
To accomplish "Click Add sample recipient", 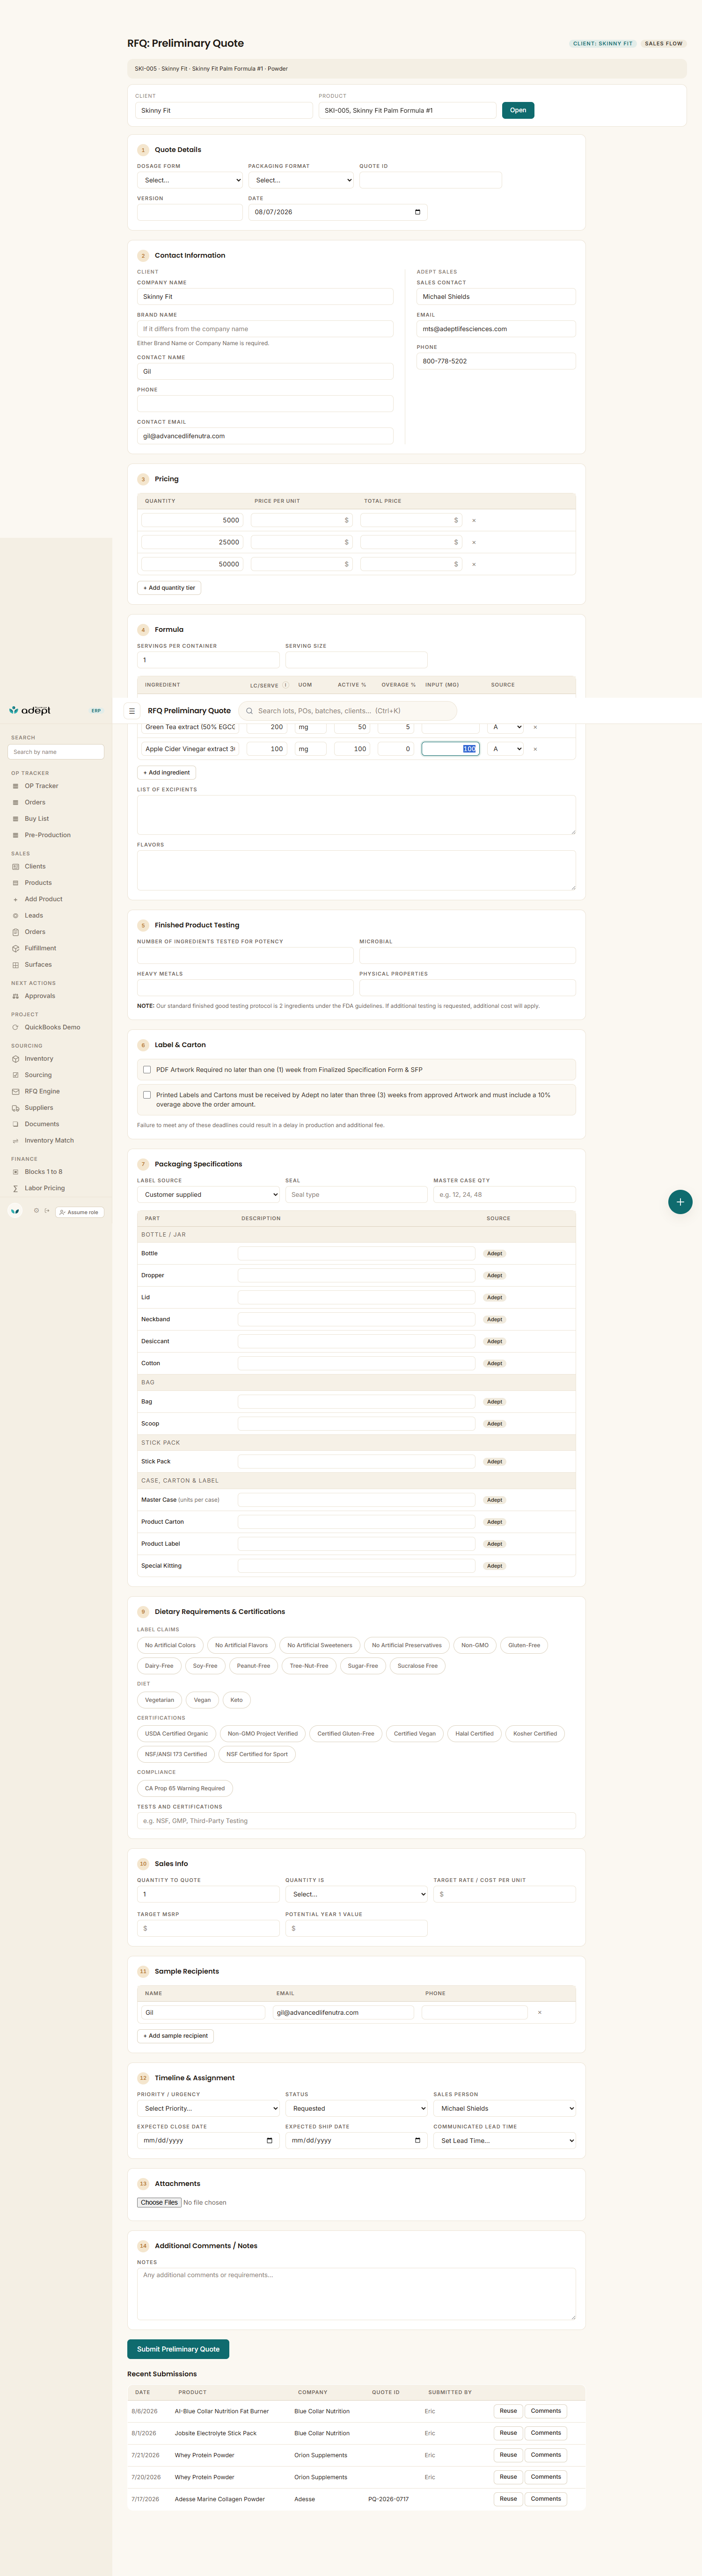I will tap(175, 2036).
